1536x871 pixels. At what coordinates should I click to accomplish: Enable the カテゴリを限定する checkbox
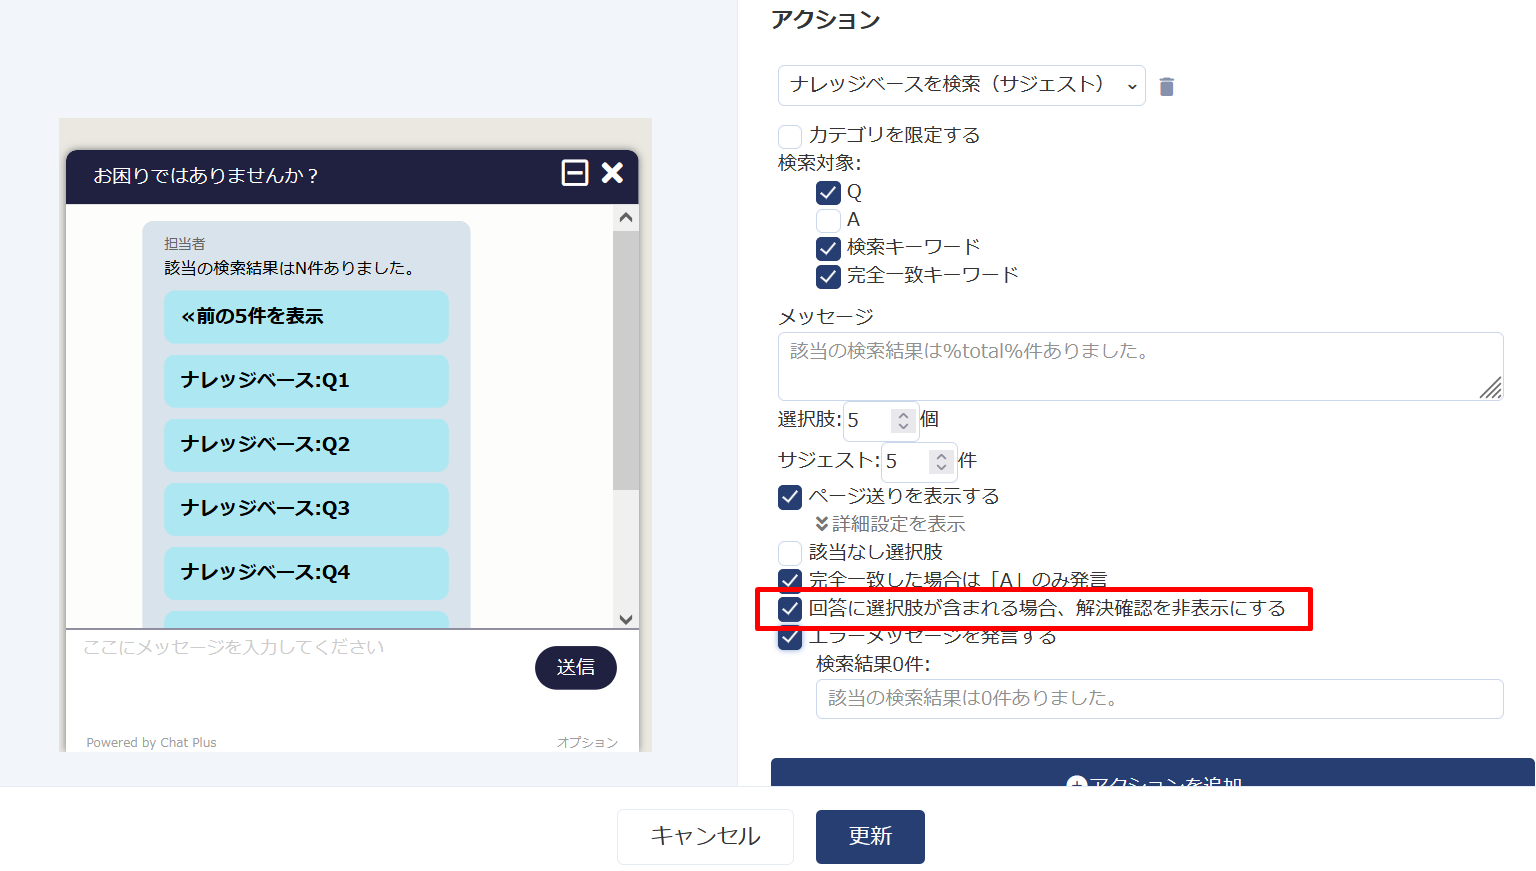pos(790,136)
